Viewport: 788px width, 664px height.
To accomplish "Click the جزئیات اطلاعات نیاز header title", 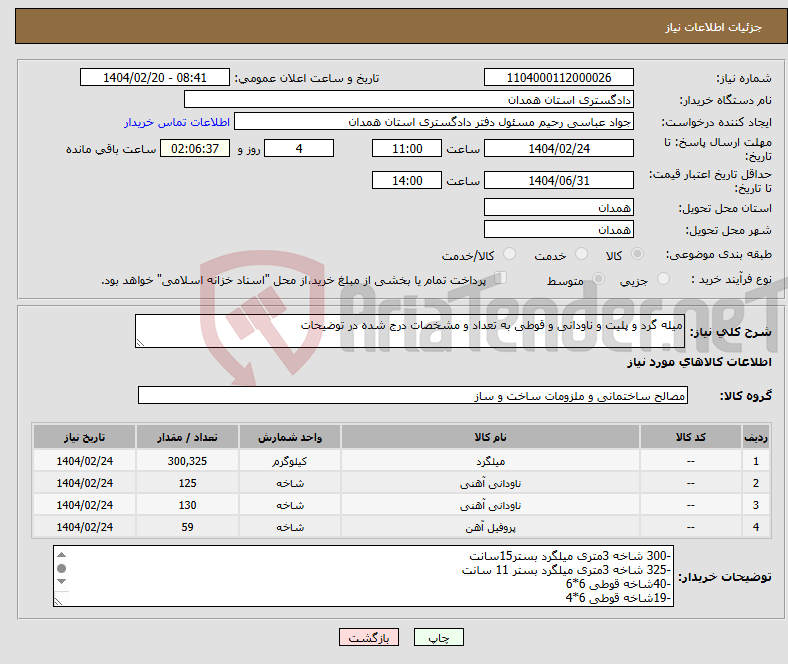I will [x=714, y=27].
